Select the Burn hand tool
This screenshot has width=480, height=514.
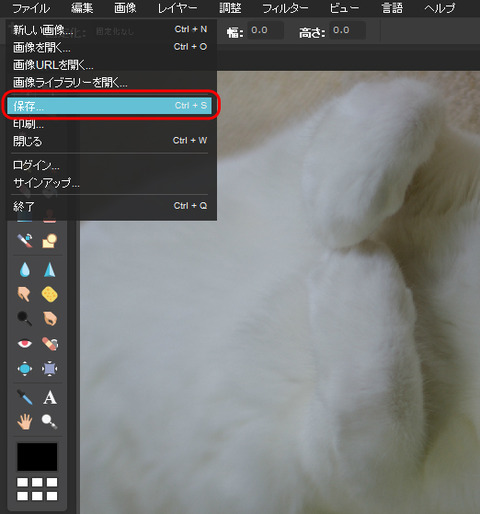coord(50,319)
